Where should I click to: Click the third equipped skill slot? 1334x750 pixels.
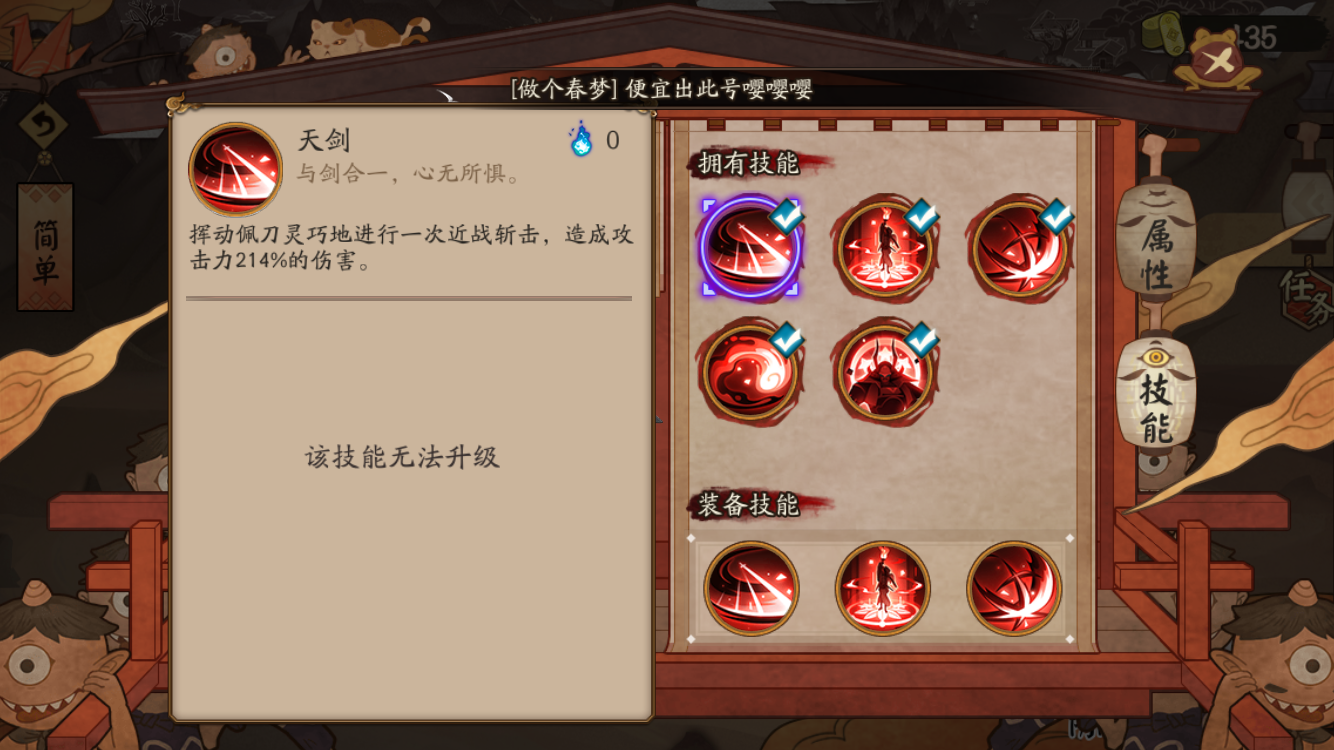point(1014,588)
